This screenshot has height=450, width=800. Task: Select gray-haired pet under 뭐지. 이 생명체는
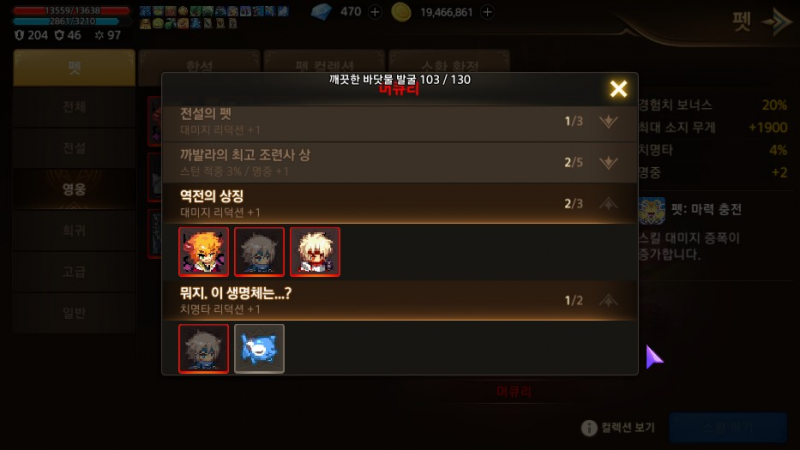(204, 348)
